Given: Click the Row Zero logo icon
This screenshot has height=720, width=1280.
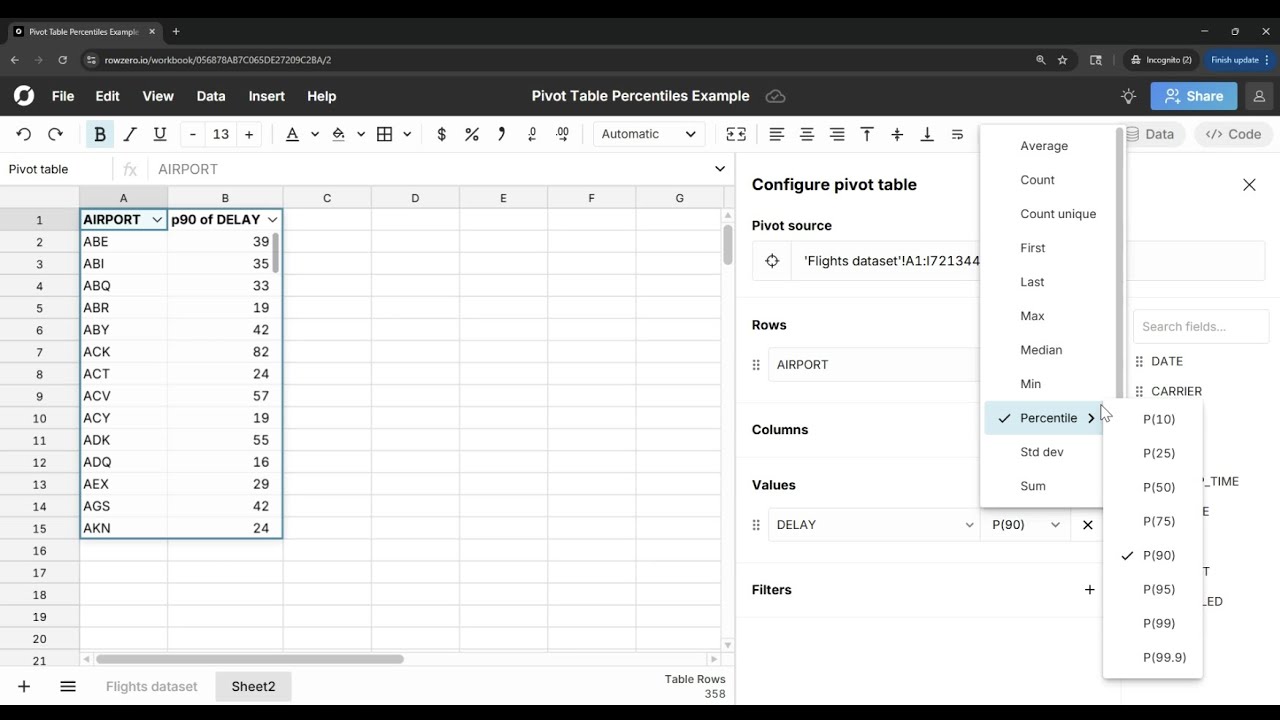Looking at the screenshot, I should [x=24, y=96].
